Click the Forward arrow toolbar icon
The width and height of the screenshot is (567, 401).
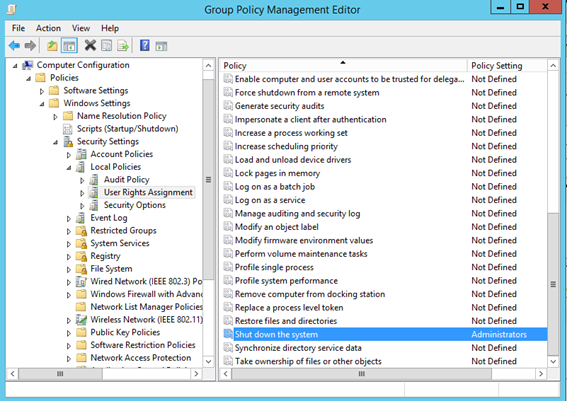30,46
